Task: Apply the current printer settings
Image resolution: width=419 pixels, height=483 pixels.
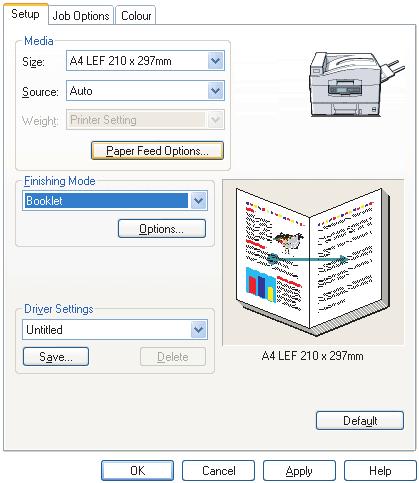Action: click(299, 471)
